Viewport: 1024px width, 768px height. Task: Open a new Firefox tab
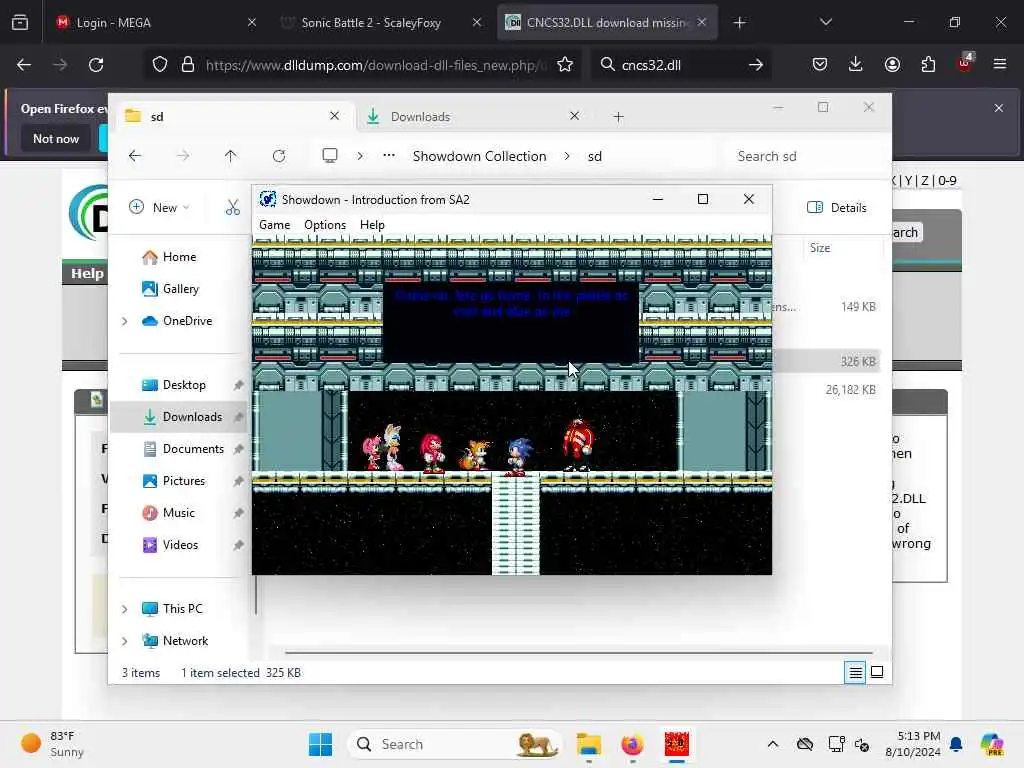tap(739, 23)
